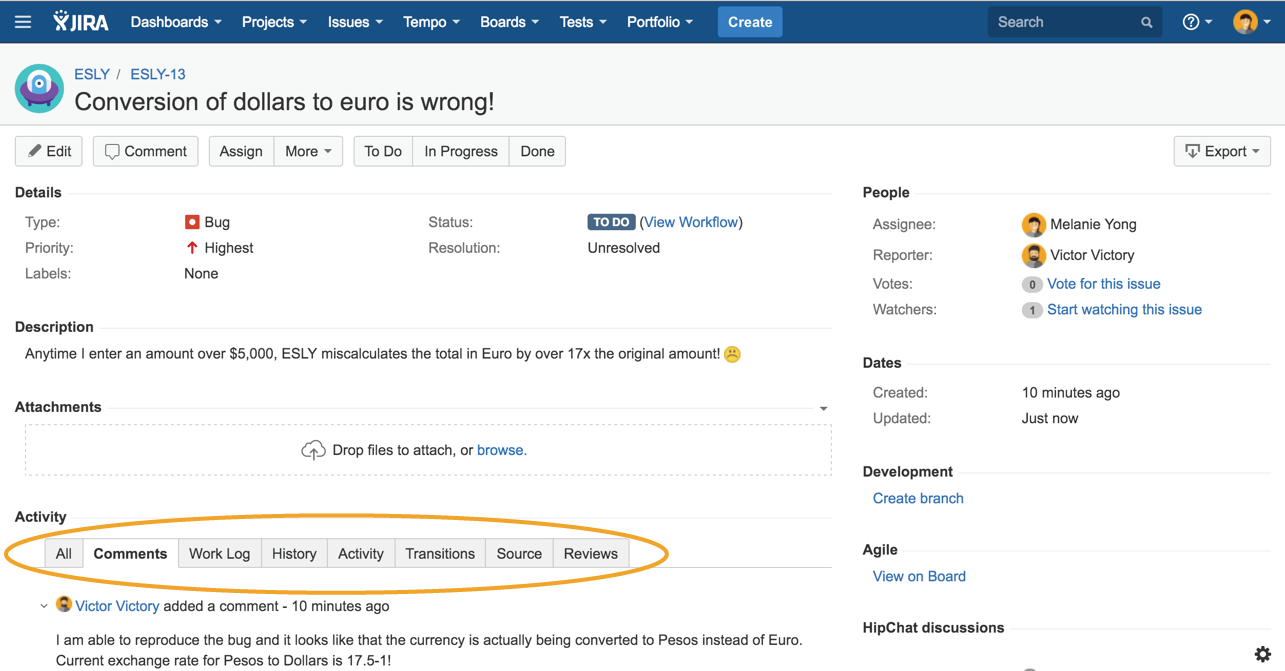This screenshot has width=1285, height=671.
Task: Click the ESLY breadcrumb link
Action: pyautogui.click(x=92, y=74)
